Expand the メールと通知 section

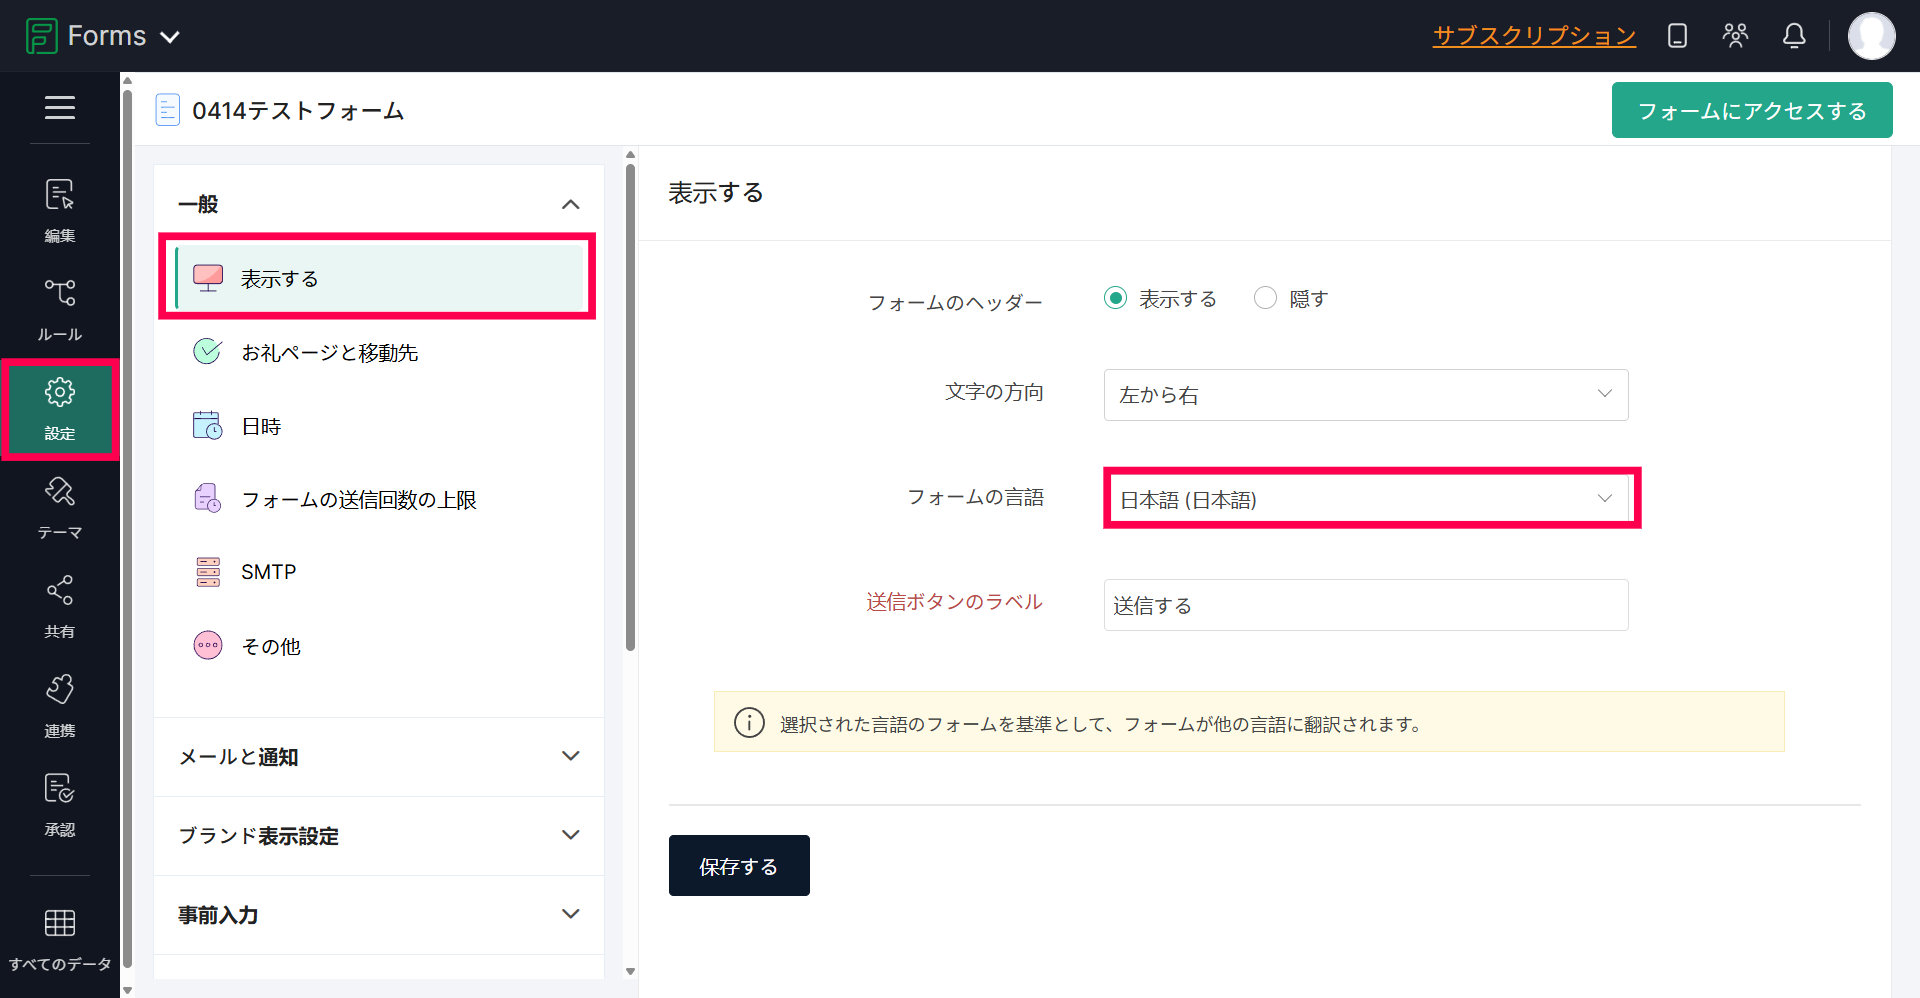pos(378,757)
